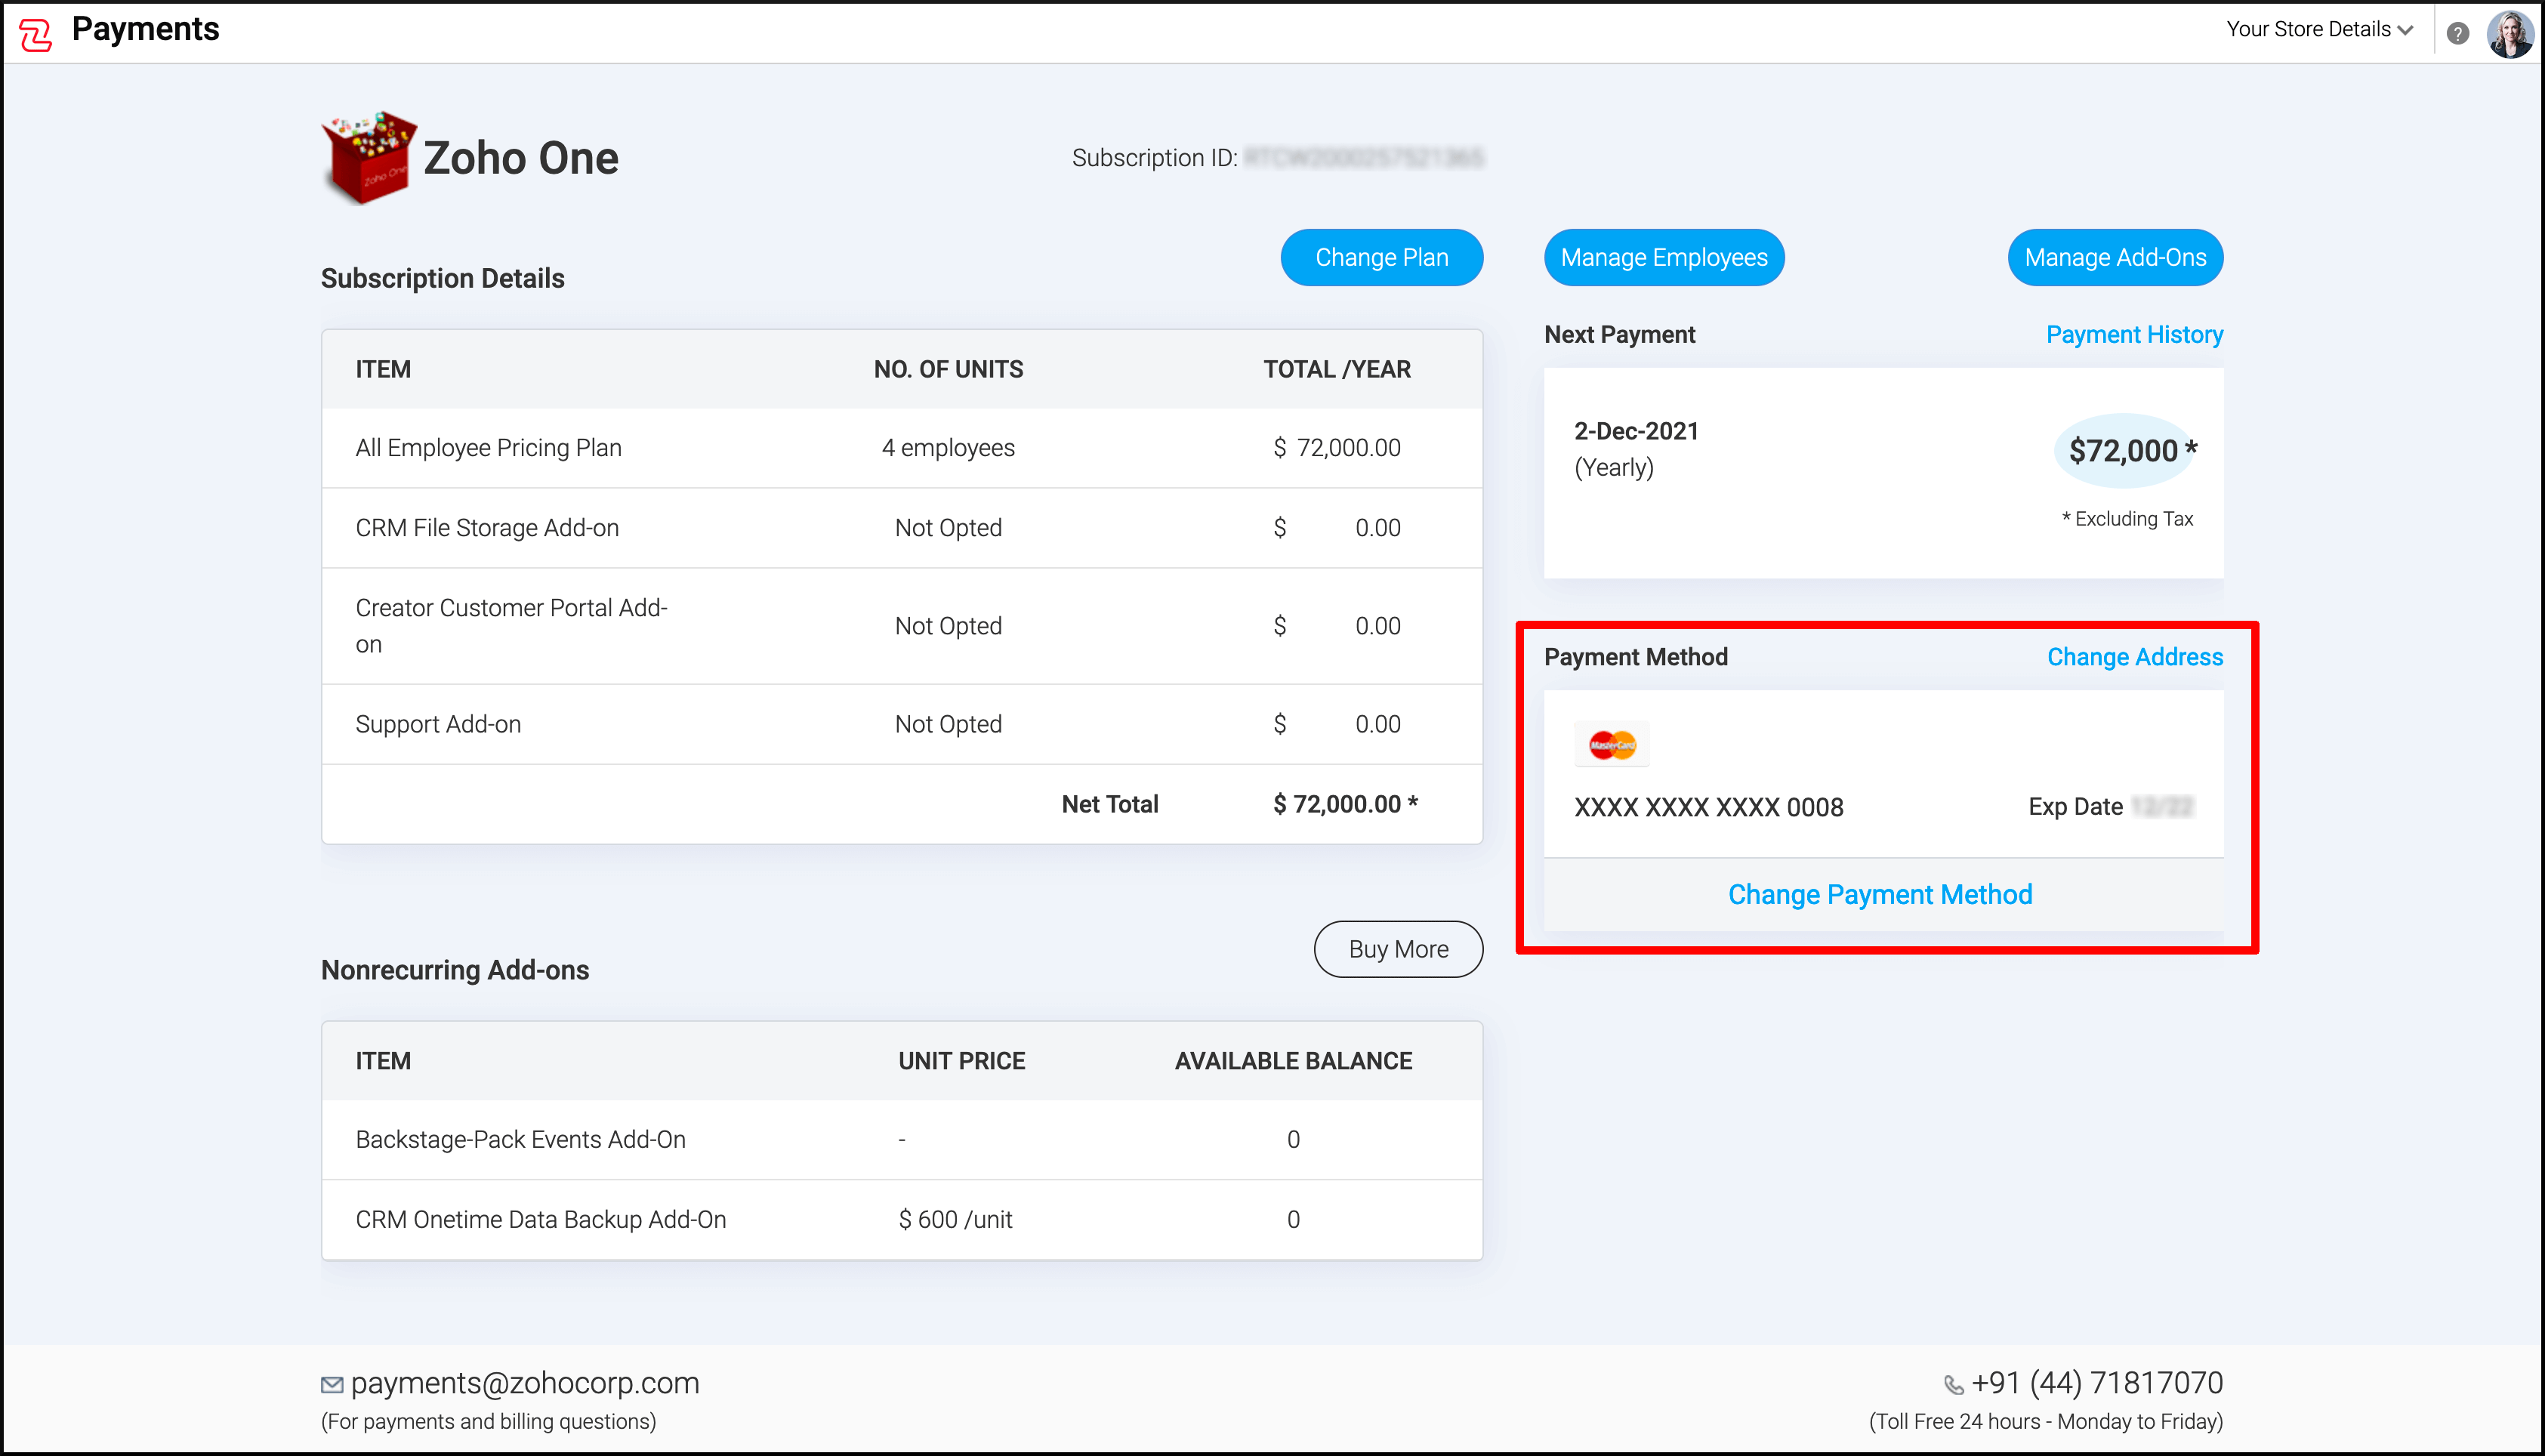Screen dimensions: 2545x1456
Task: Click the email envelope icon in footer
Action: (331, 1384)
